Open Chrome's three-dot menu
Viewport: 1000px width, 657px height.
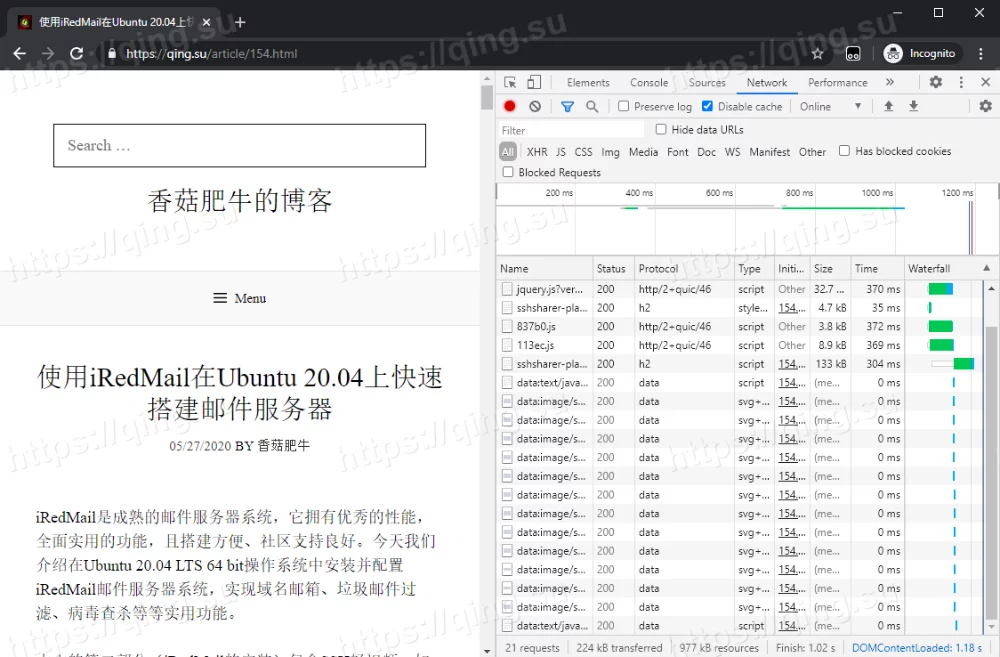tap(981, 54)
